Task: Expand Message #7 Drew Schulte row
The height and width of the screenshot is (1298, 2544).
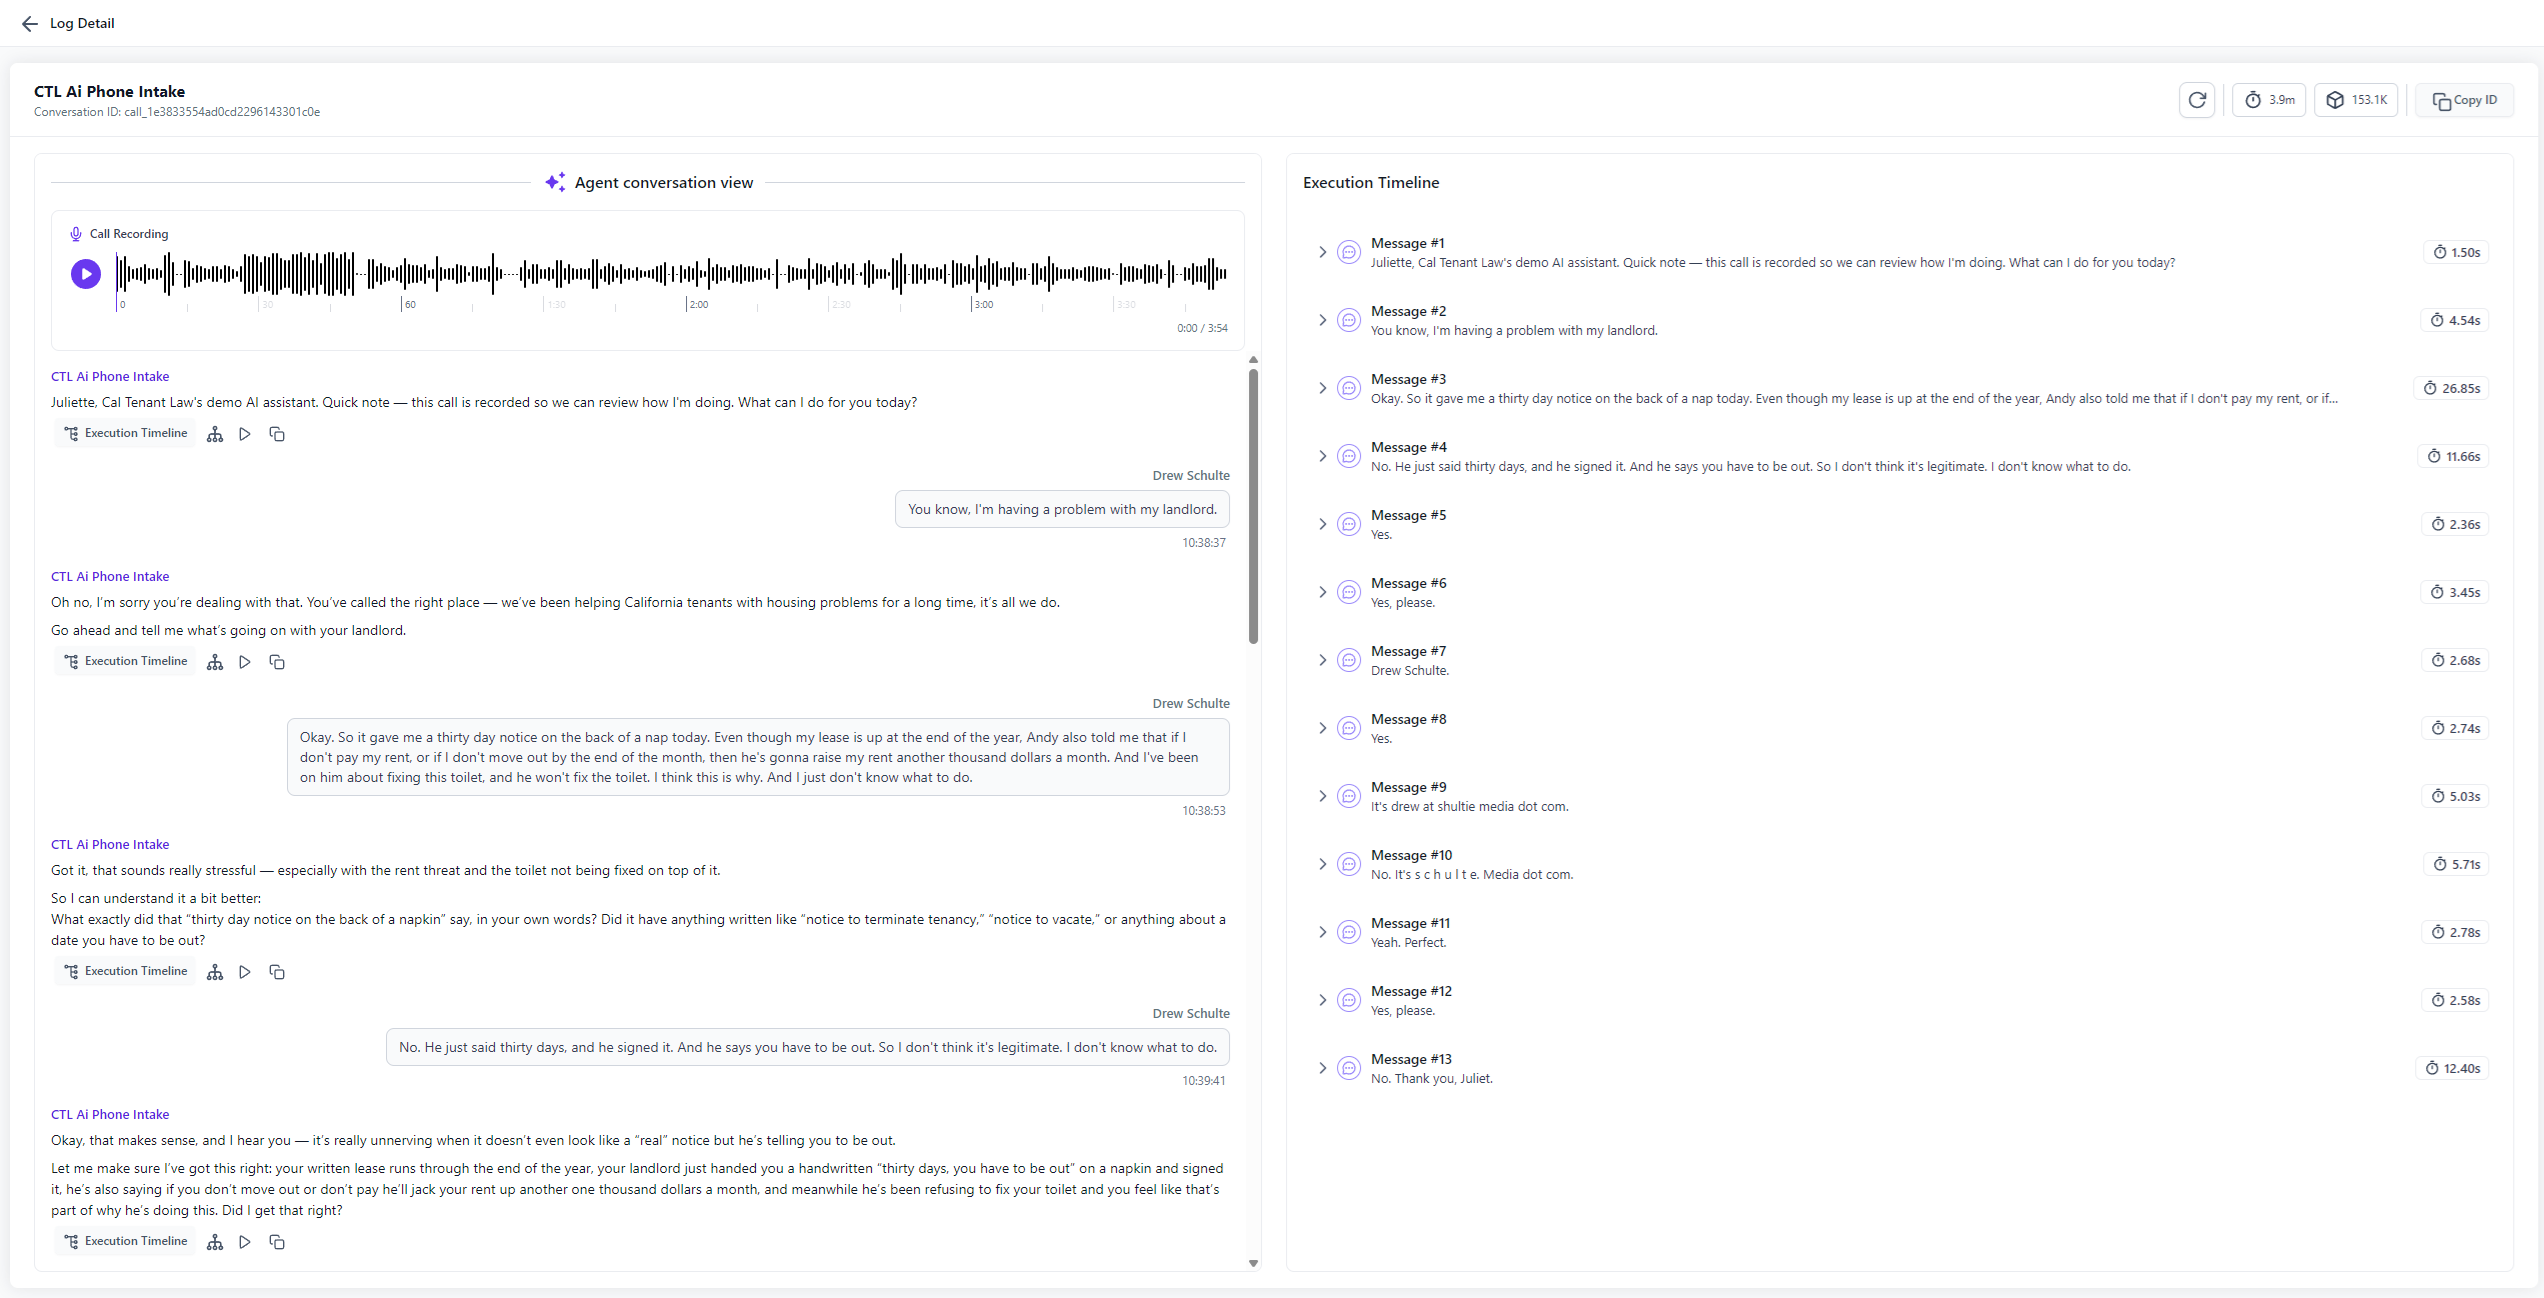Action: click(1322, 660)
